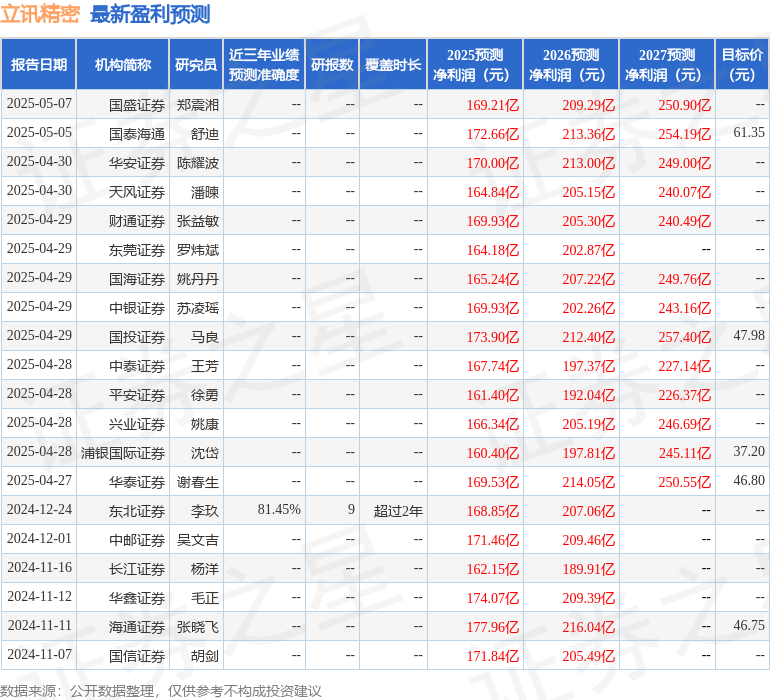Click the 2025预测净利润 column header
The image size is (770, 700).
pos(475,64)
